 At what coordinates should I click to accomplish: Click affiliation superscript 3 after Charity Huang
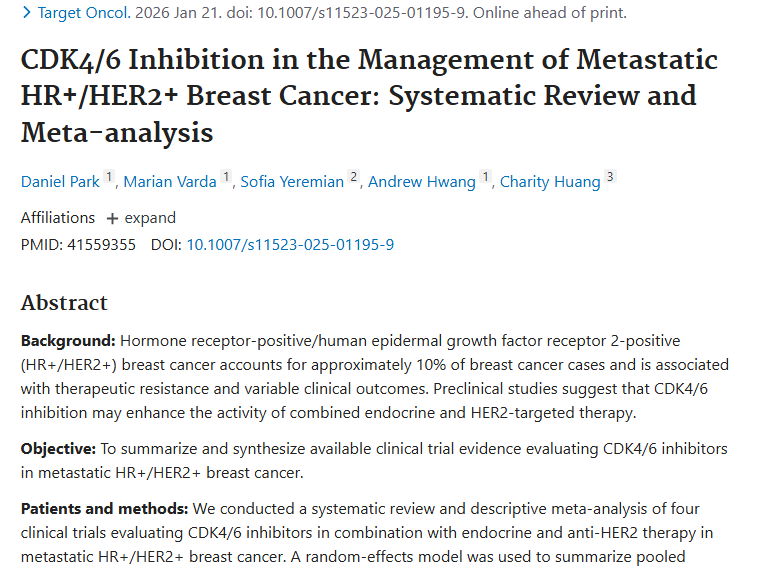pos(610,178)
